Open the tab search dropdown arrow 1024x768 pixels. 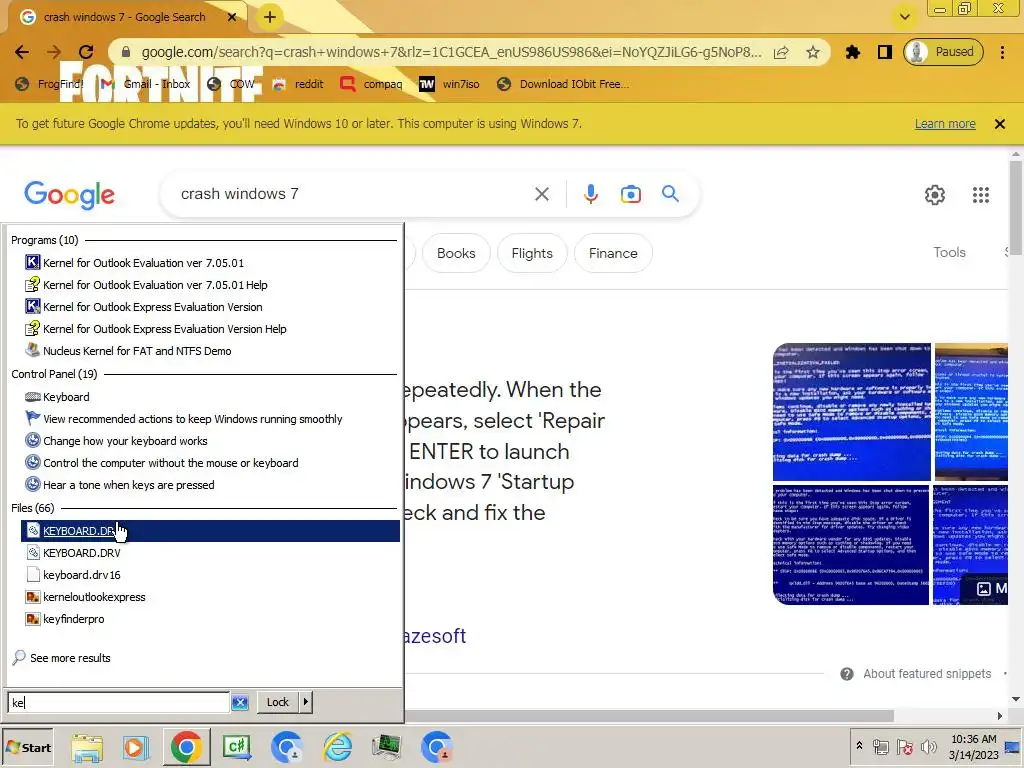point(904,17)
